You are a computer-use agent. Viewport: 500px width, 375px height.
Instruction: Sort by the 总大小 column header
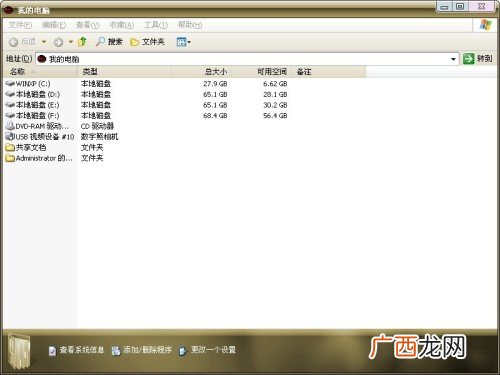coord(202,72)
